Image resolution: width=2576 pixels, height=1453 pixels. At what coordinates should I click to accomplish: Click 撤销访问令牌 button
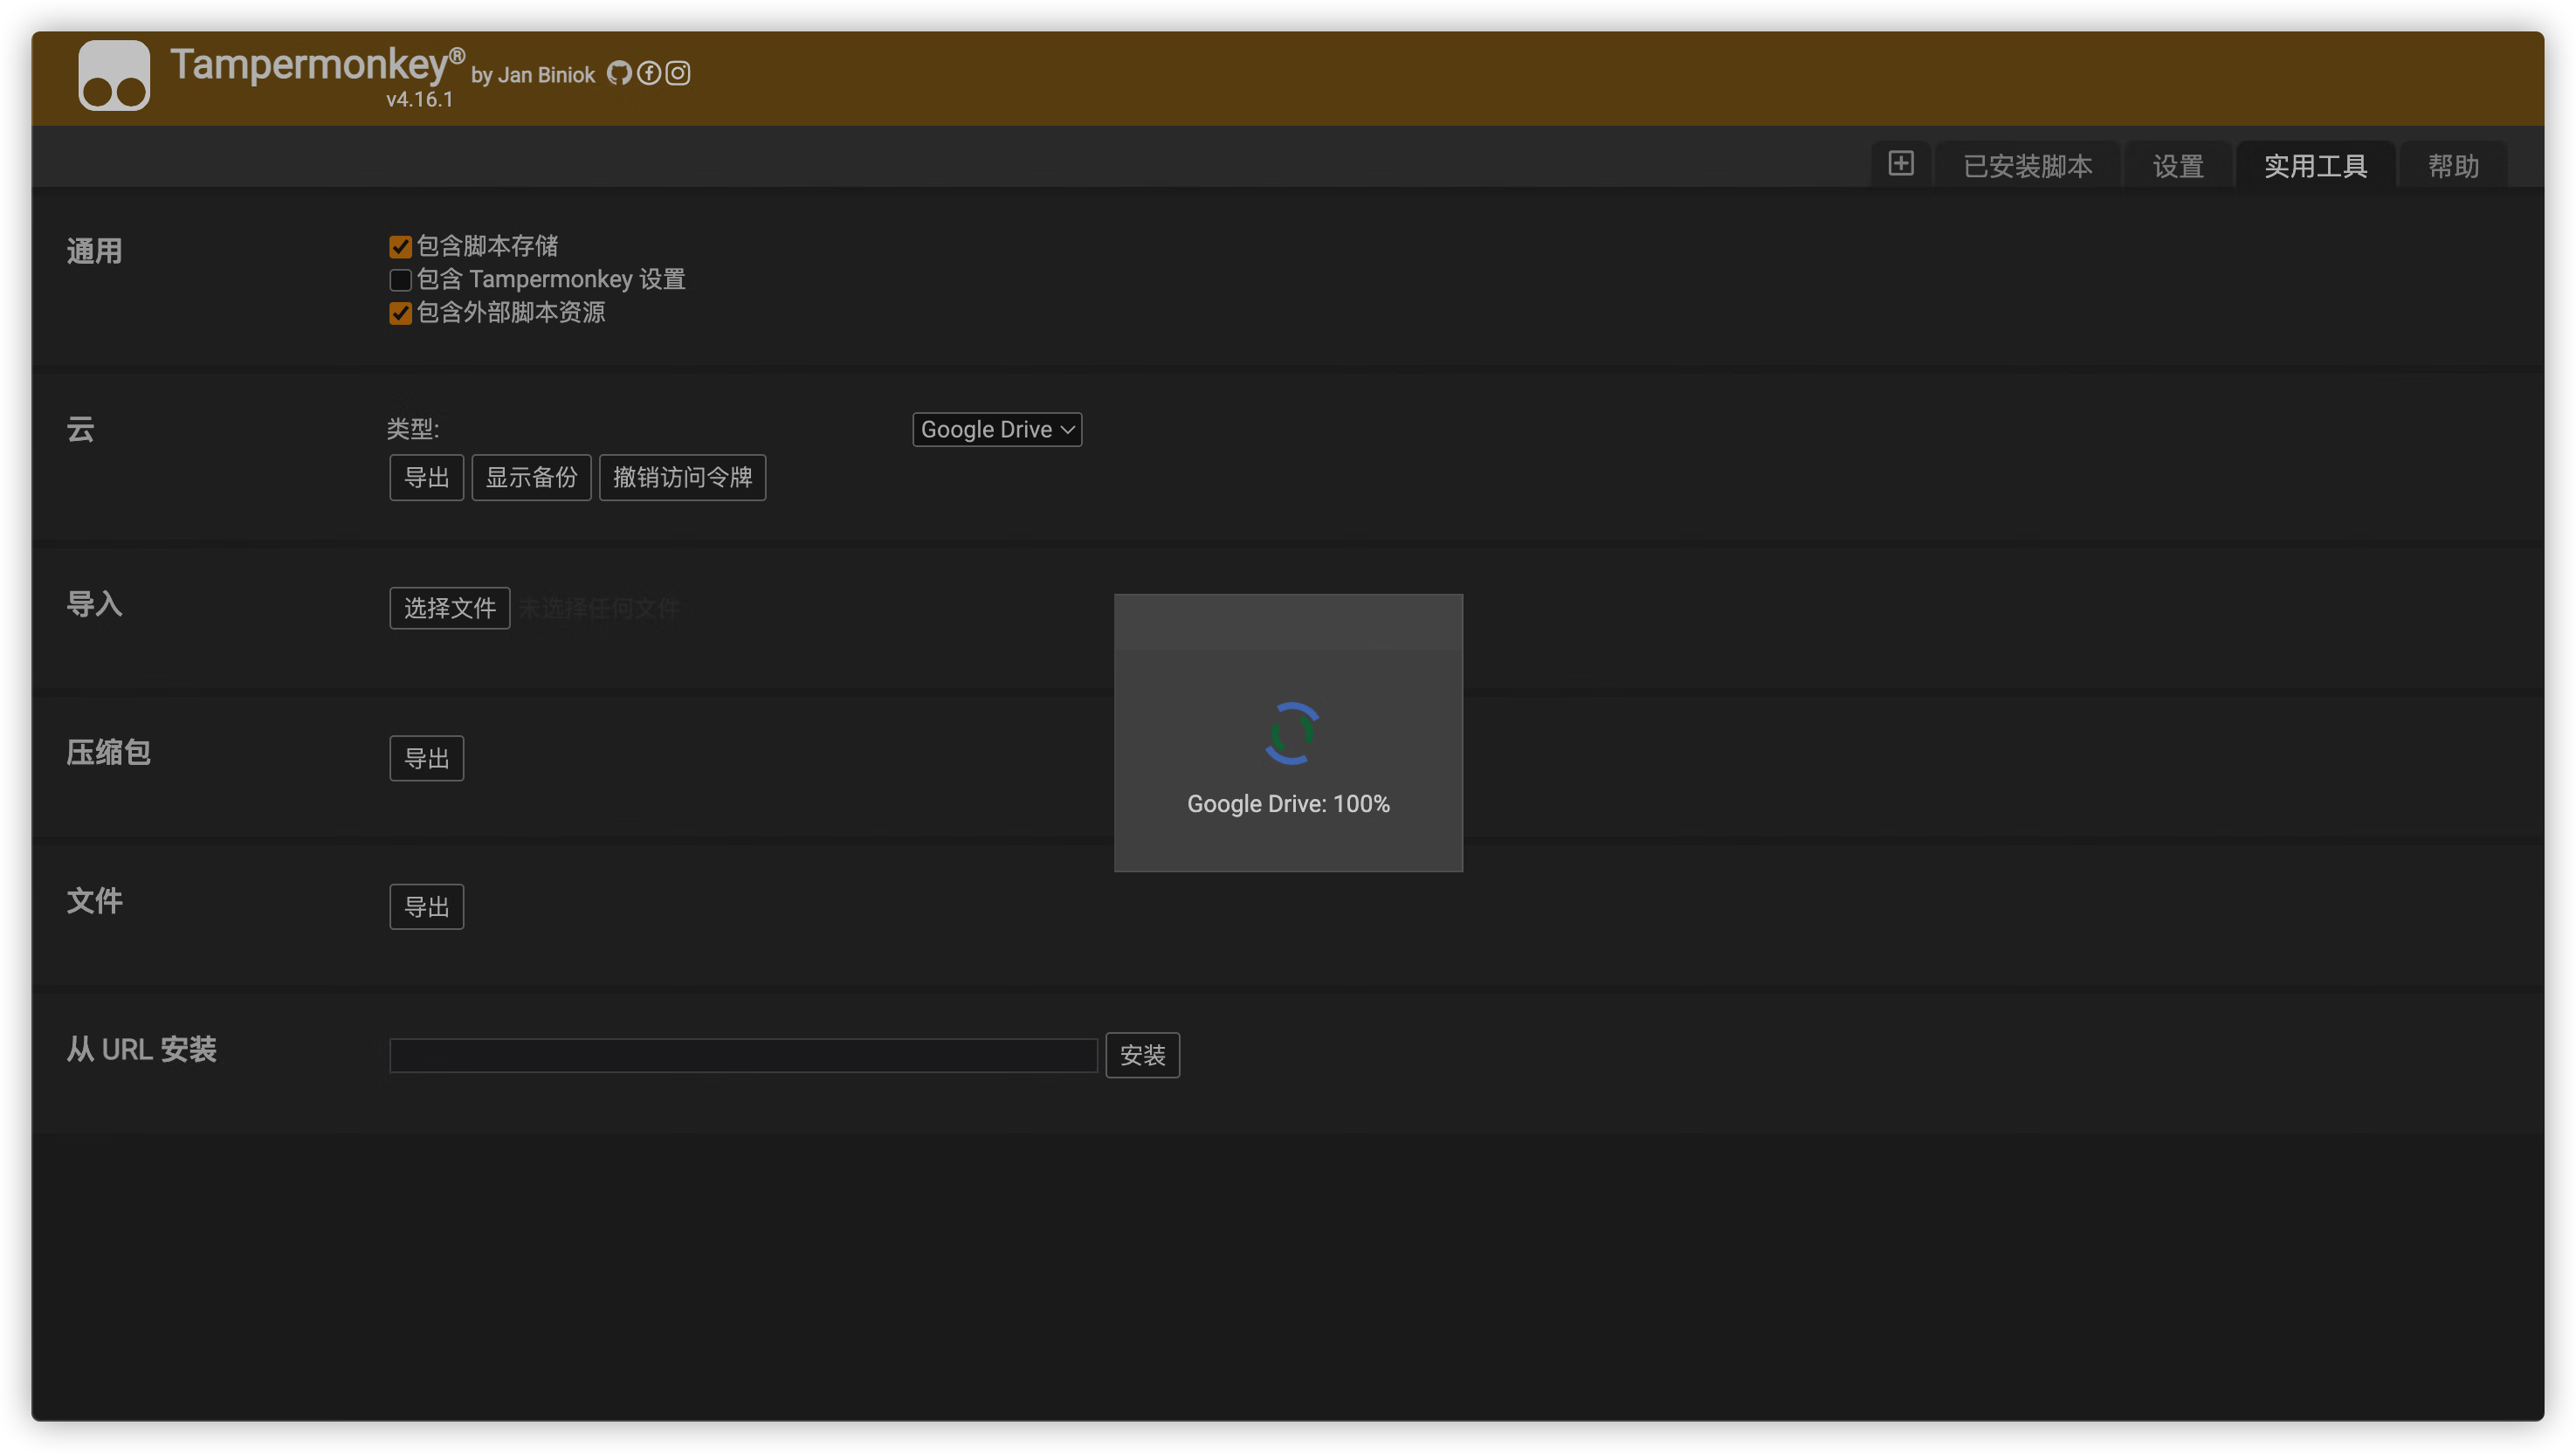click(683, 477)
